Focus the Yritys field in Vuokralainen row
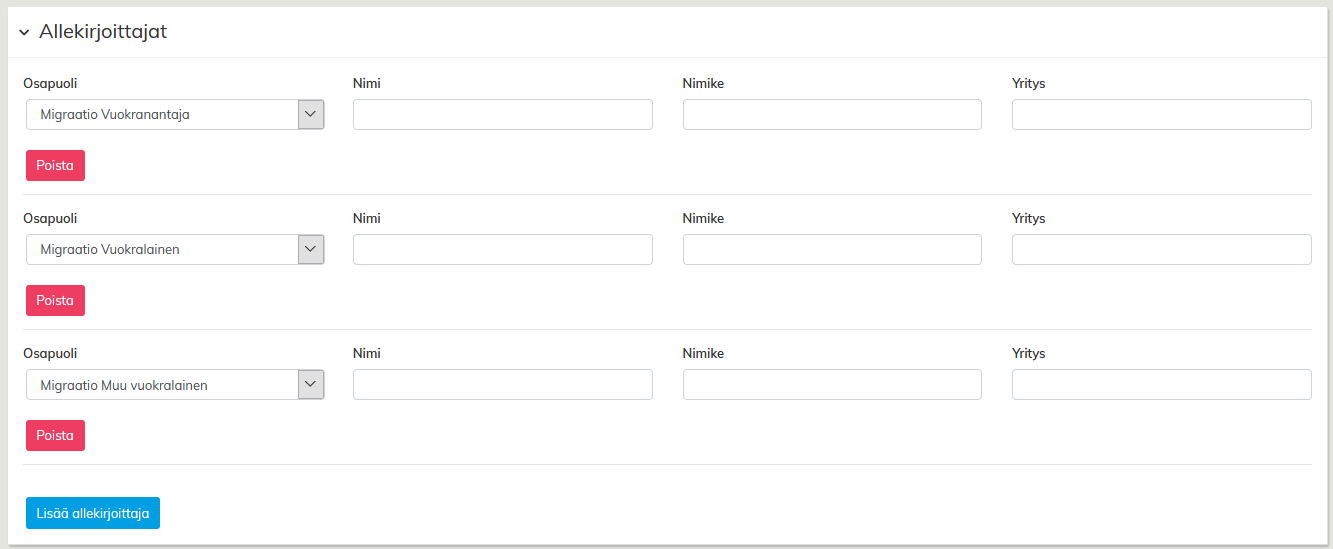Screen dimensions: 1333x549 pos(1161,250)
